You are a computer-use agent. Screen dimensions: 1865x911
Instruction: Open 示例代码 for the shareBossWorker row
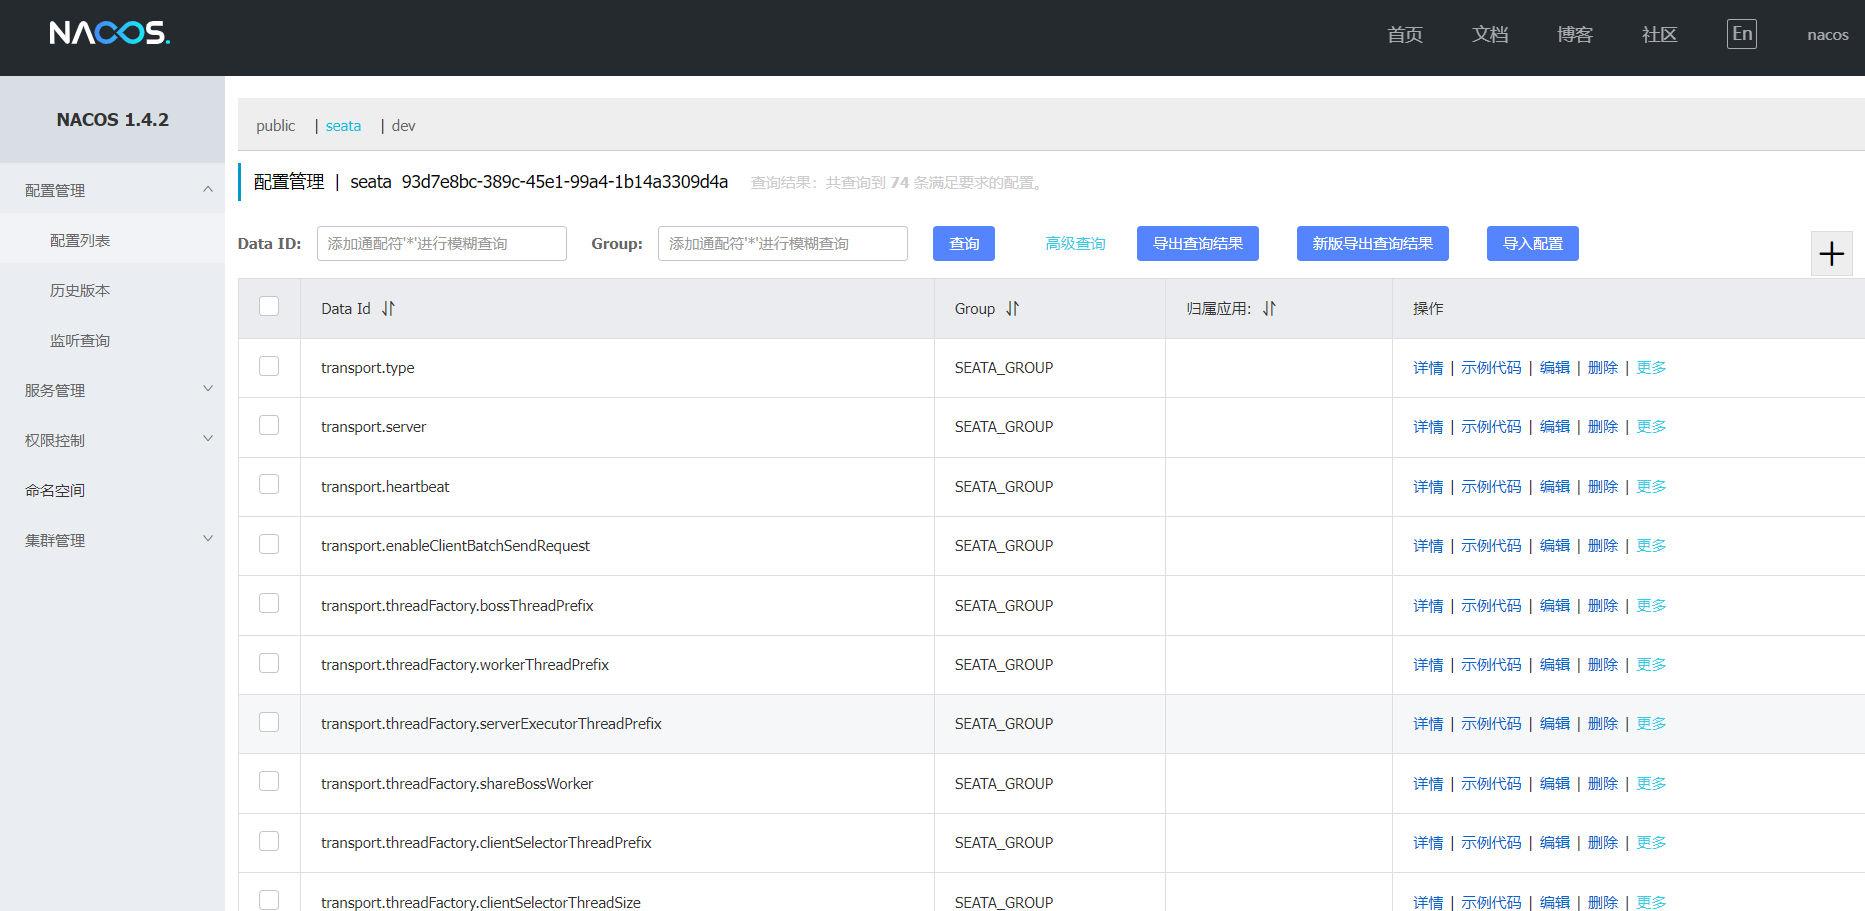click(x=1491, y=784)
